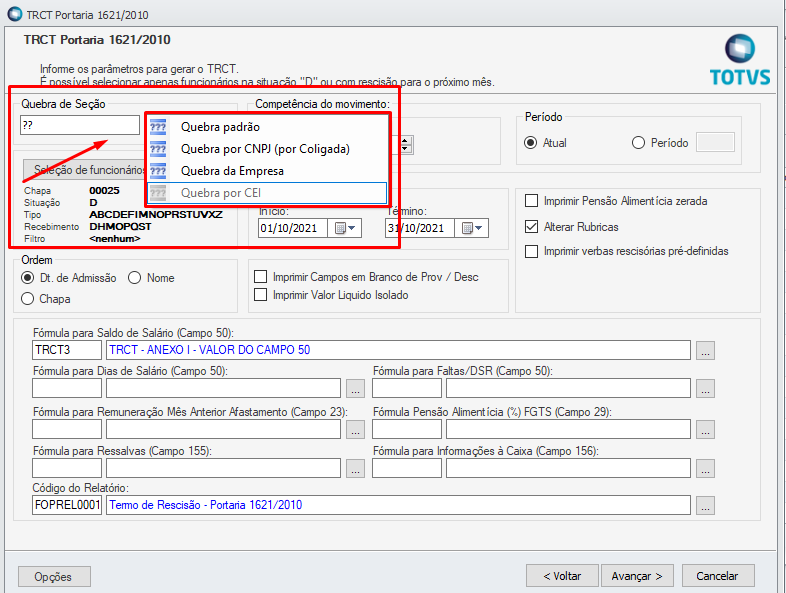The width and height of the screenshot is (786, 593).
Task: Click the FOPREL0001 report code field
Action: click(x=67, y=505)
